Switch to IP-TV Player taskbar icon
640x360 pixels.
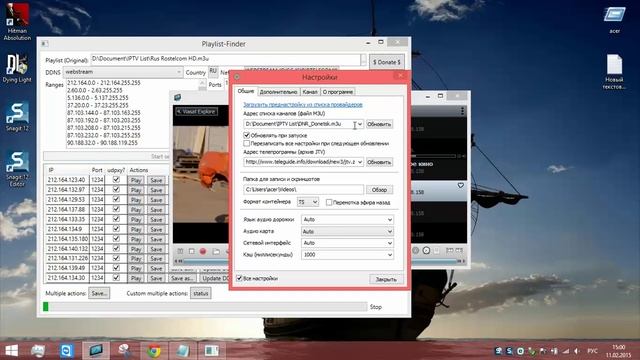[x=96, y=351]
